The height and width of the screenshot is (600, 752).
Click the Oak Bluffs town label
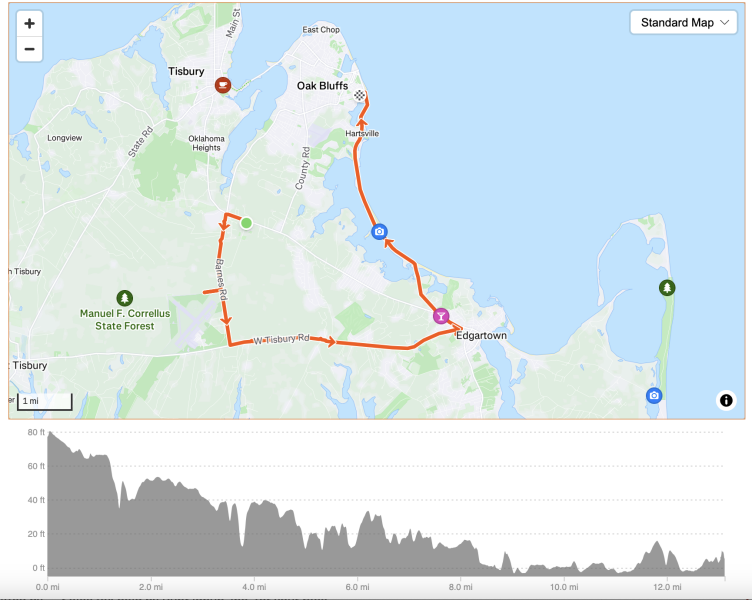click(x=322, y=86)
